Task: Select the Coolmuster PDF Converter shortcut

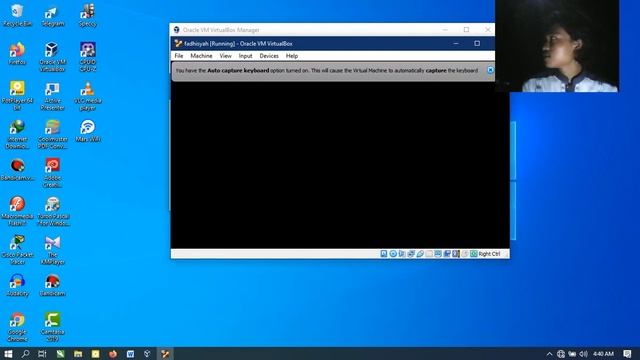Action: pos(52,134)
